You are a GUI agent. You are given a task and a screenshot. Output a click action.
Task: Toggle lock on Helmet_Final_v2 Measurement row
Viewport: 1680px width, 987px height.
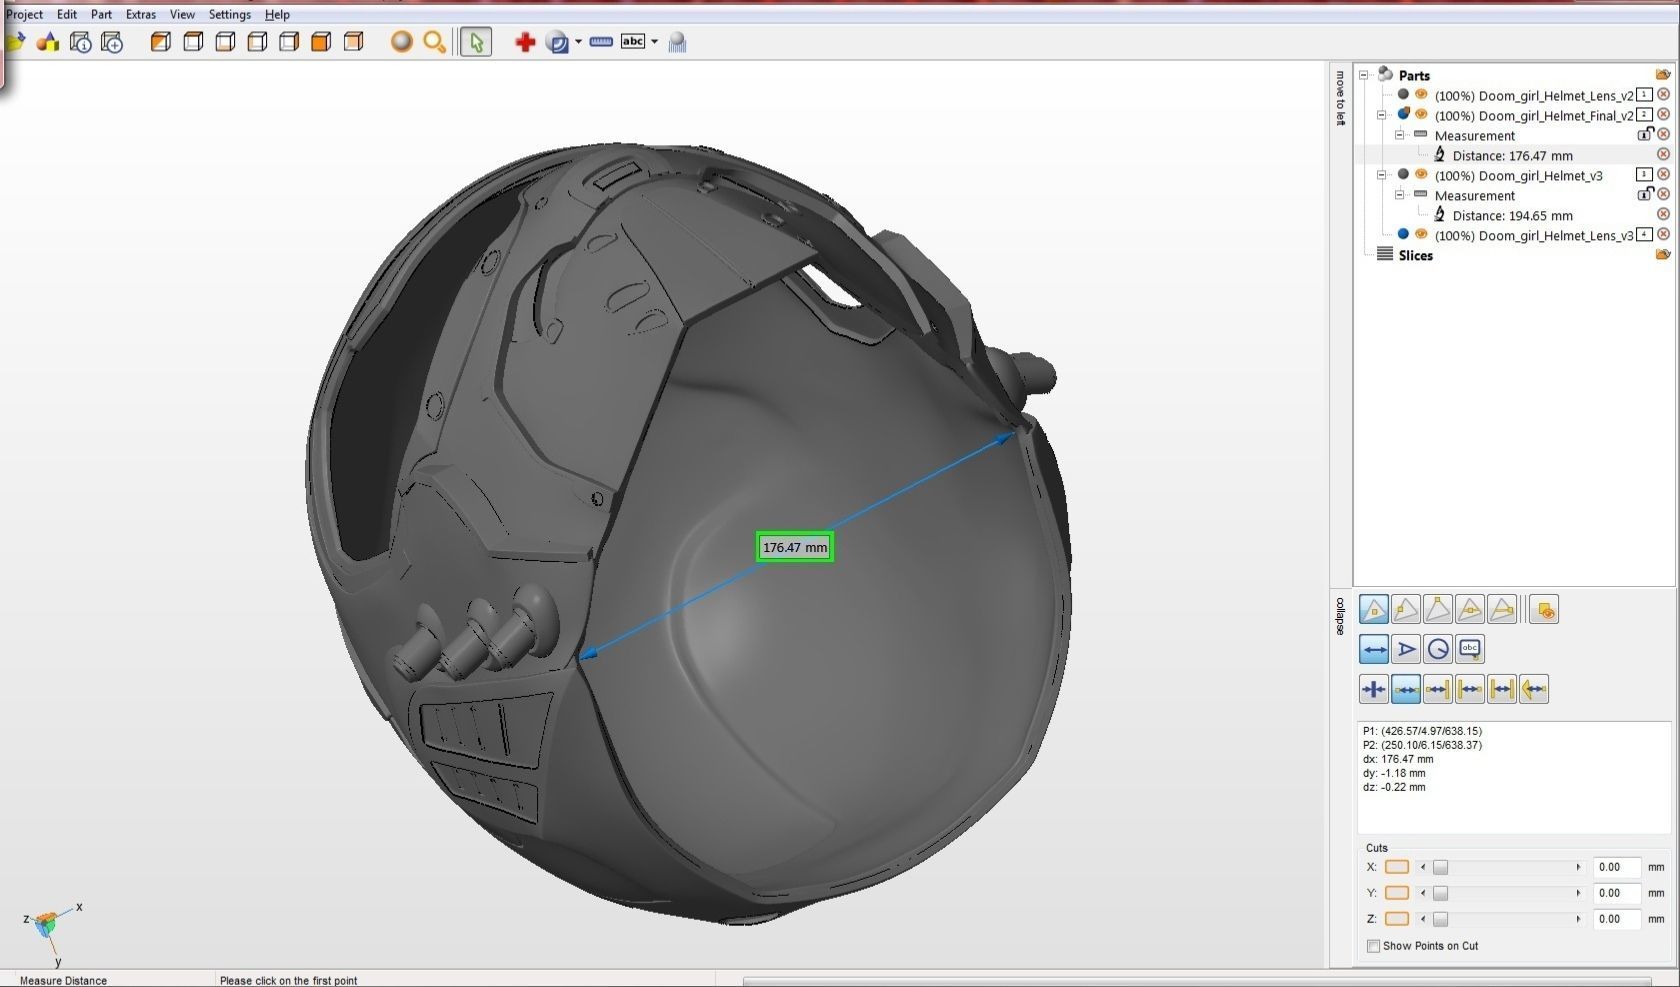click(1644, 134)
